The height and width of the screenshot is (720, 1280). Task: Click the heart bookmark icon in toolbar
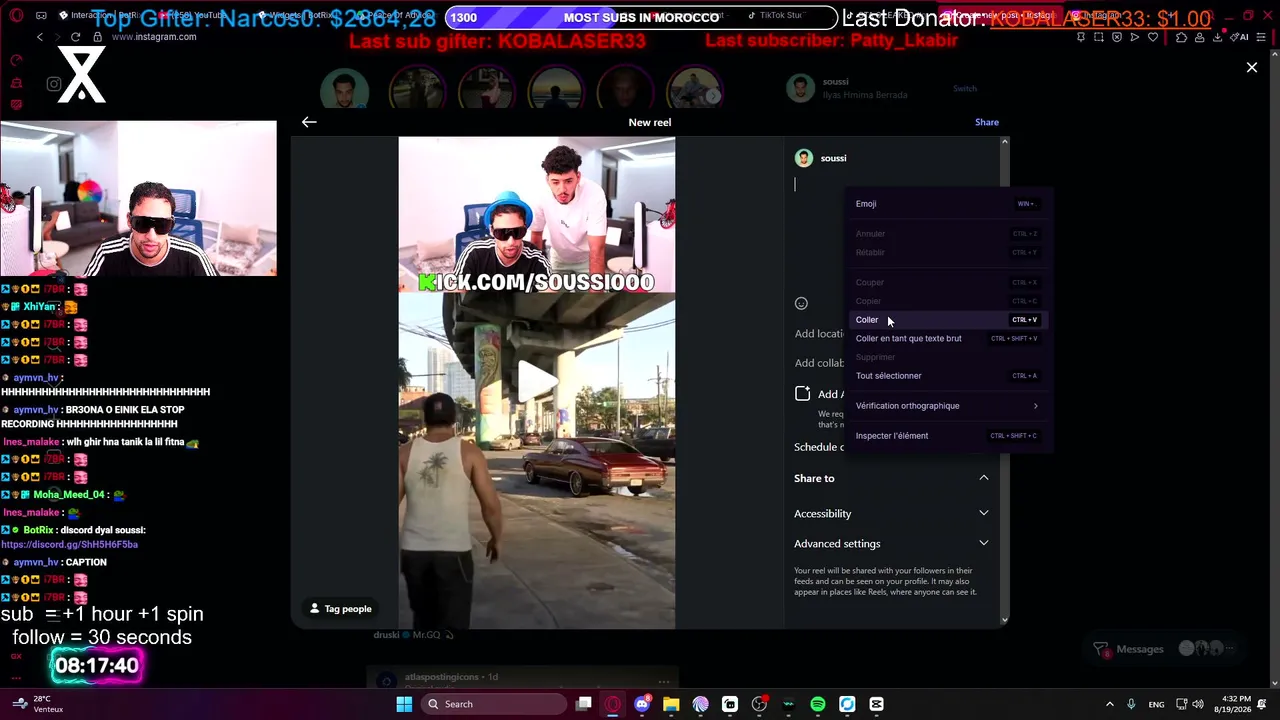[x=1153, y=37]
